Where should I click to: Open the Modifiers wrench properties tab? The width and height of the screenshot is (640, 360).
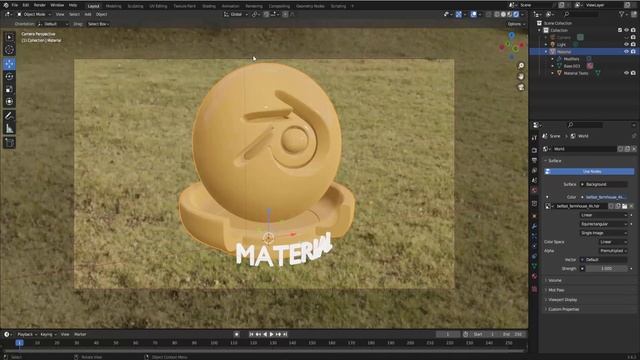click(534, 226)
